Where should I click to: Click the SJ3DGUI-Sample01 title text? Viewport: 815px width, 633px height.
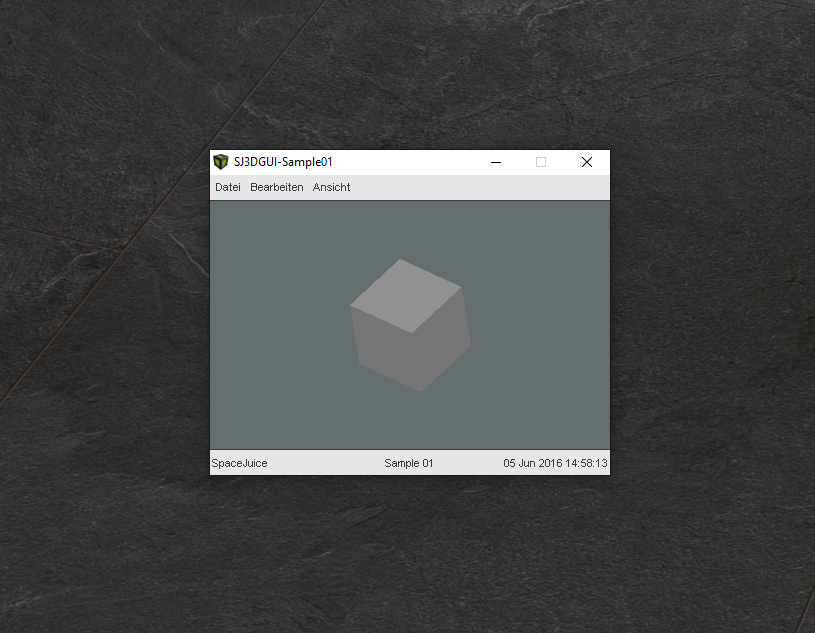(283, 162)
